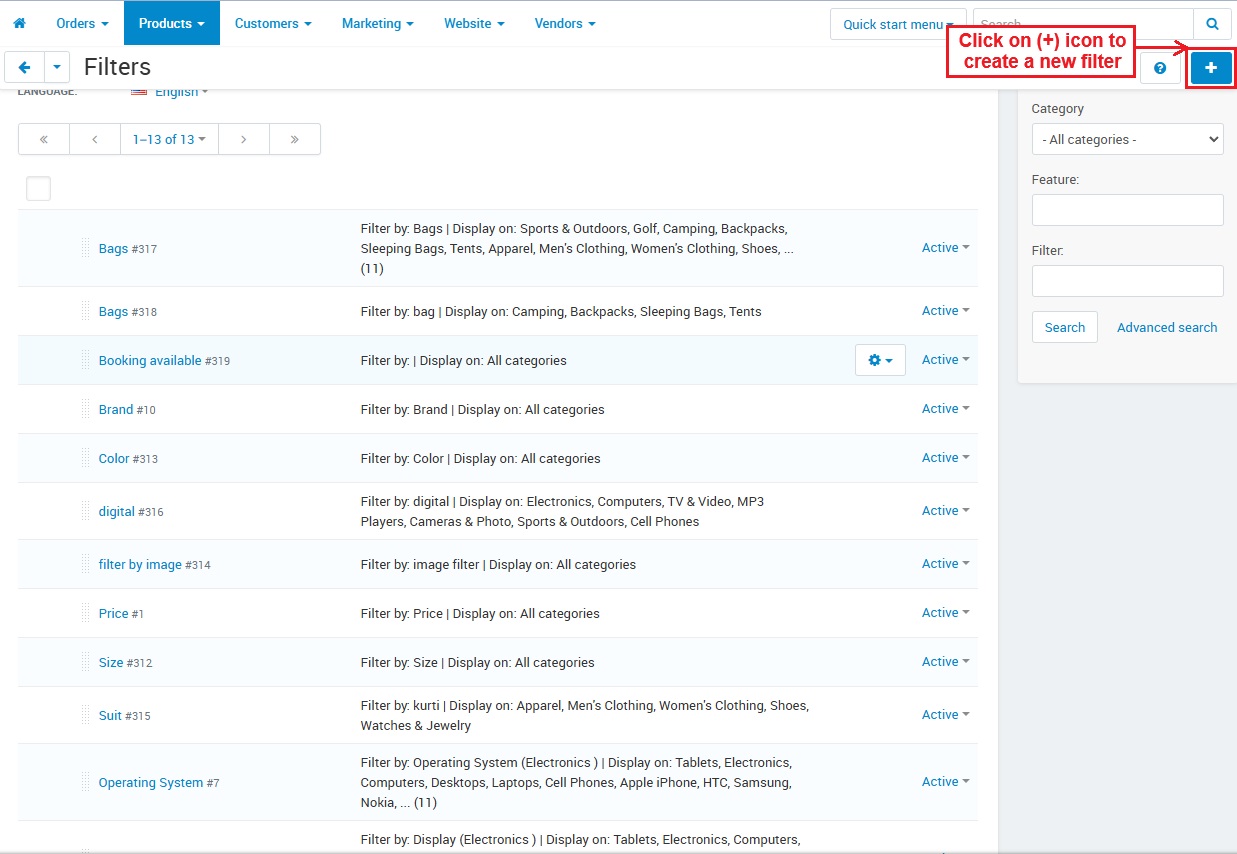Open the Products menu
1237x854 pixels.
tap(171, 23)
